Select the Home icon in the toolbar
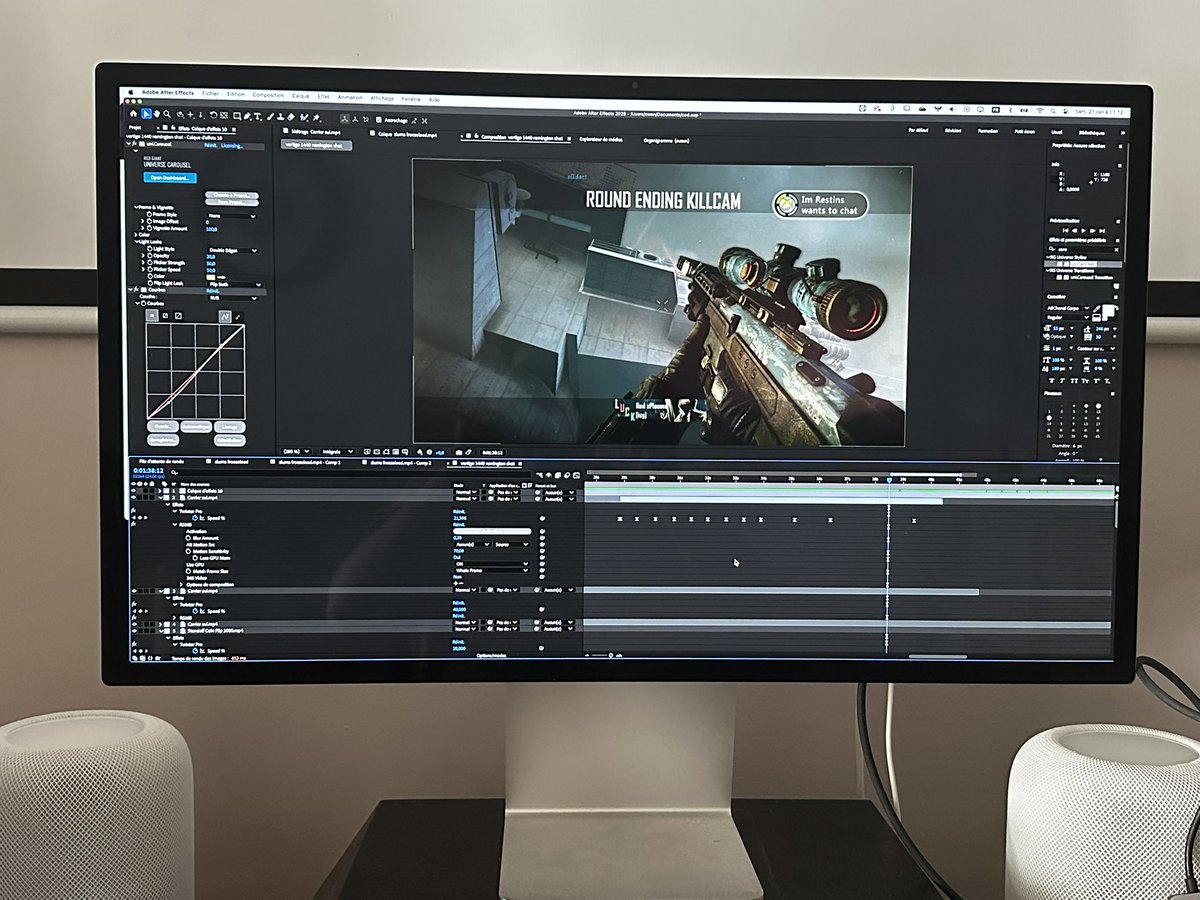The height and width of the screenshot is (900, 1200). tap(133, 114)
